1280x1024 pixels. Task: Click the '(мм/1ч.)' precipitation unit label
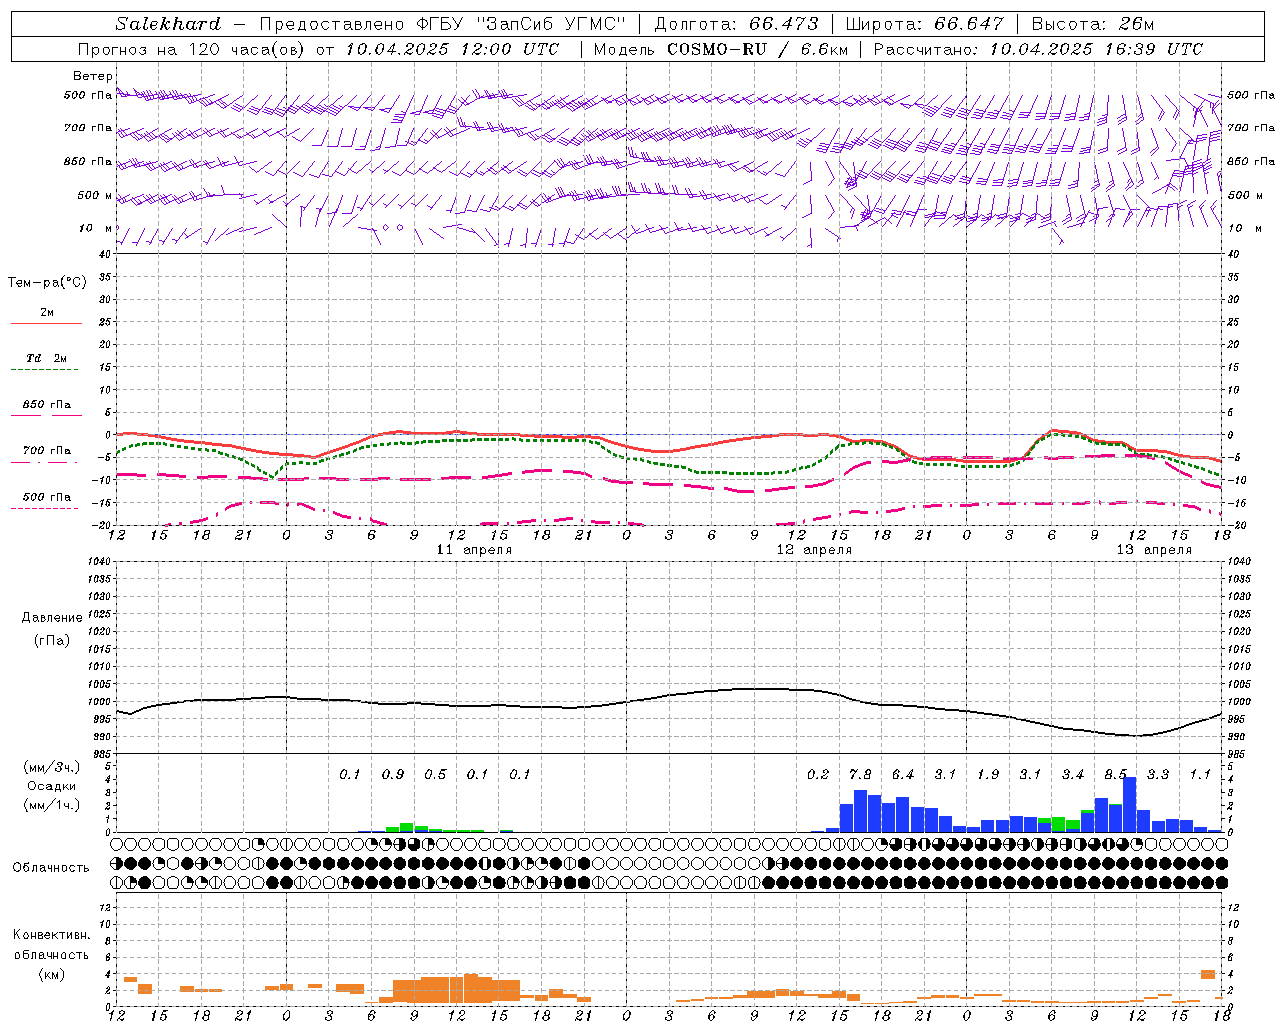(x=52, y=805)
